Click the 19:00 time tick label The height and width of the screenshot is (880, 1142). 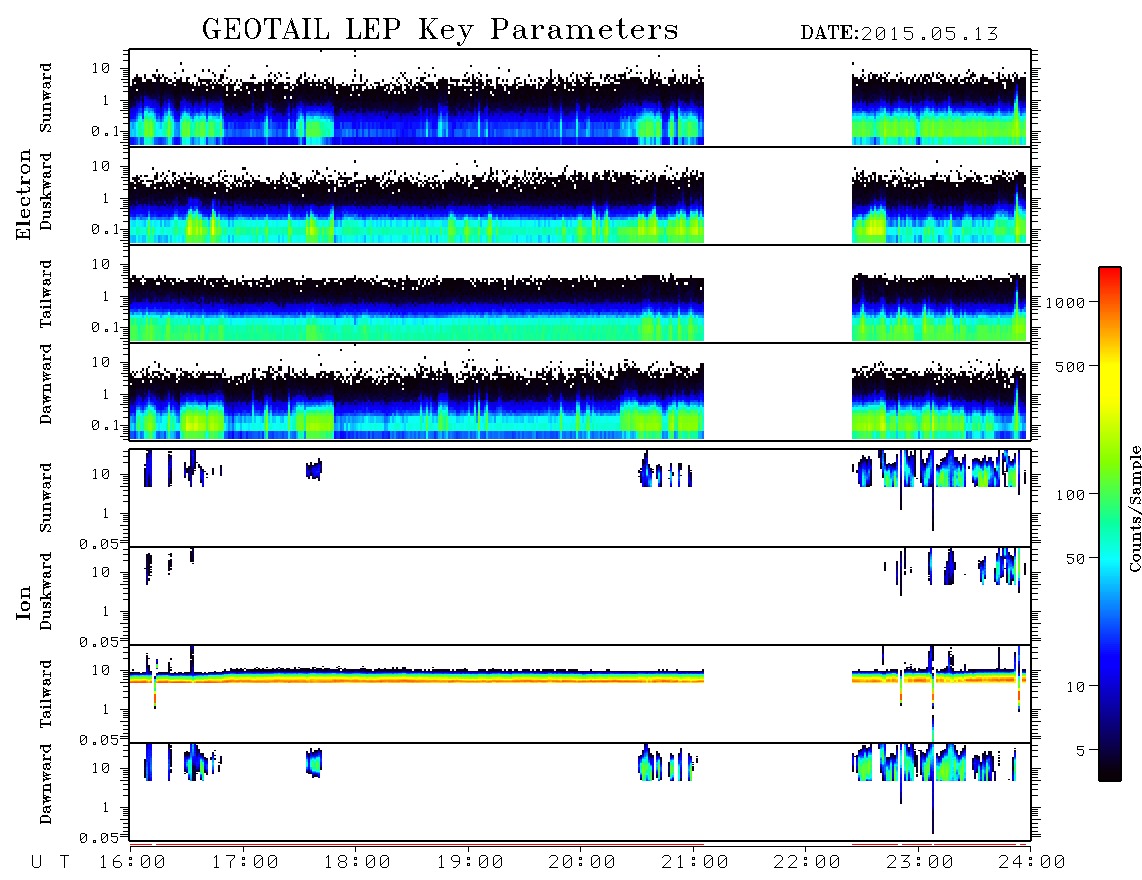click(470, 863)
